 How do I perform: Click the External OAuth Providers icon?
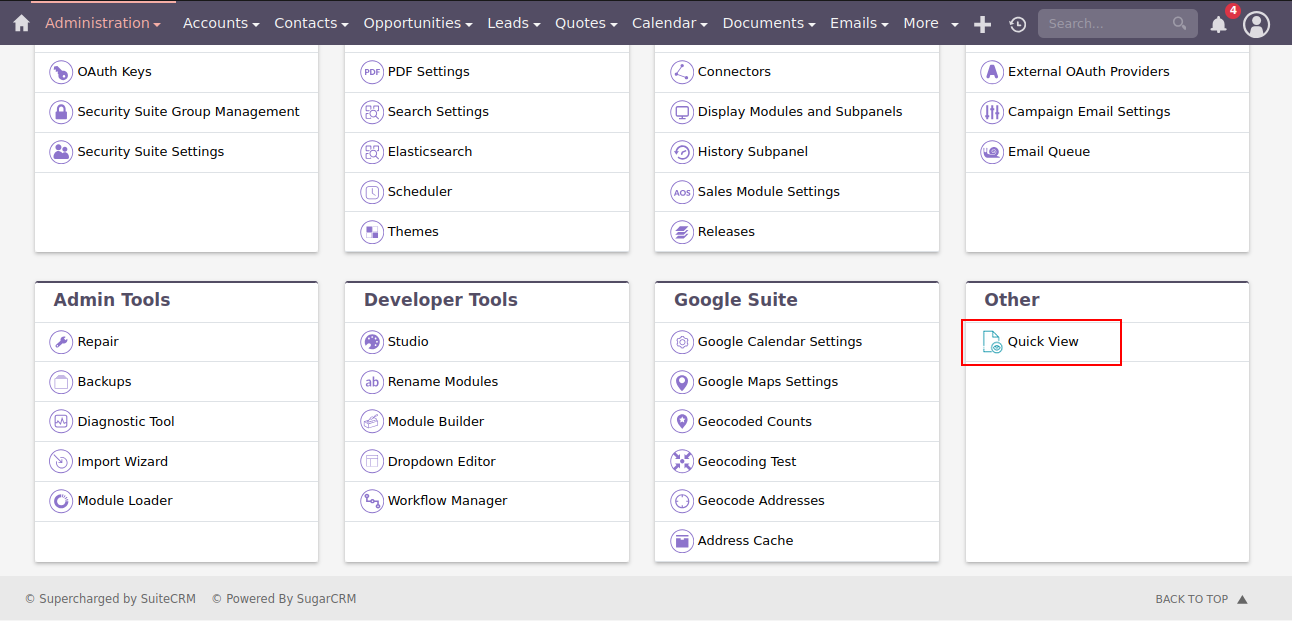(992, 72)
